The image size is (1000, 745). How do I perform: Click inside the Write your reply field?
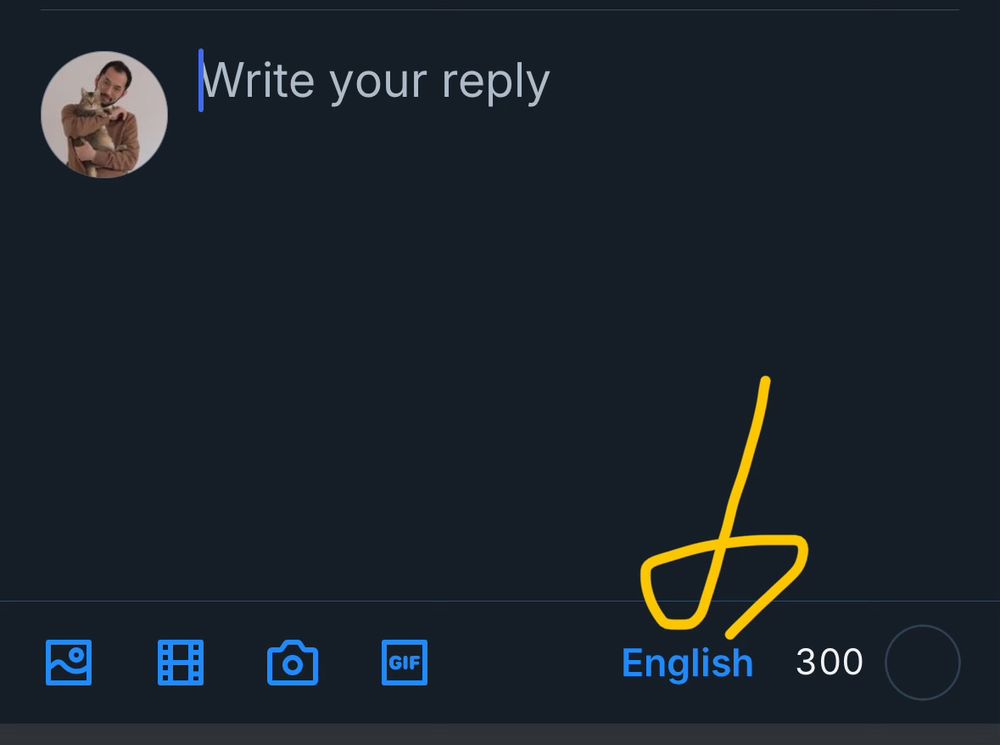[375, 80]
